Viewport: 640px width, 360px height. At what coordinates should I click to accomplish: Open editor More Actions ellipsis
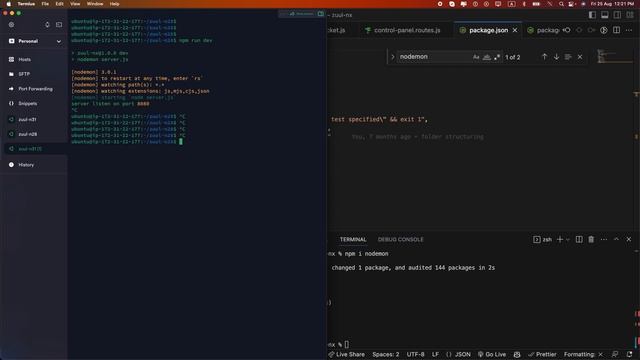click(629, 30)
